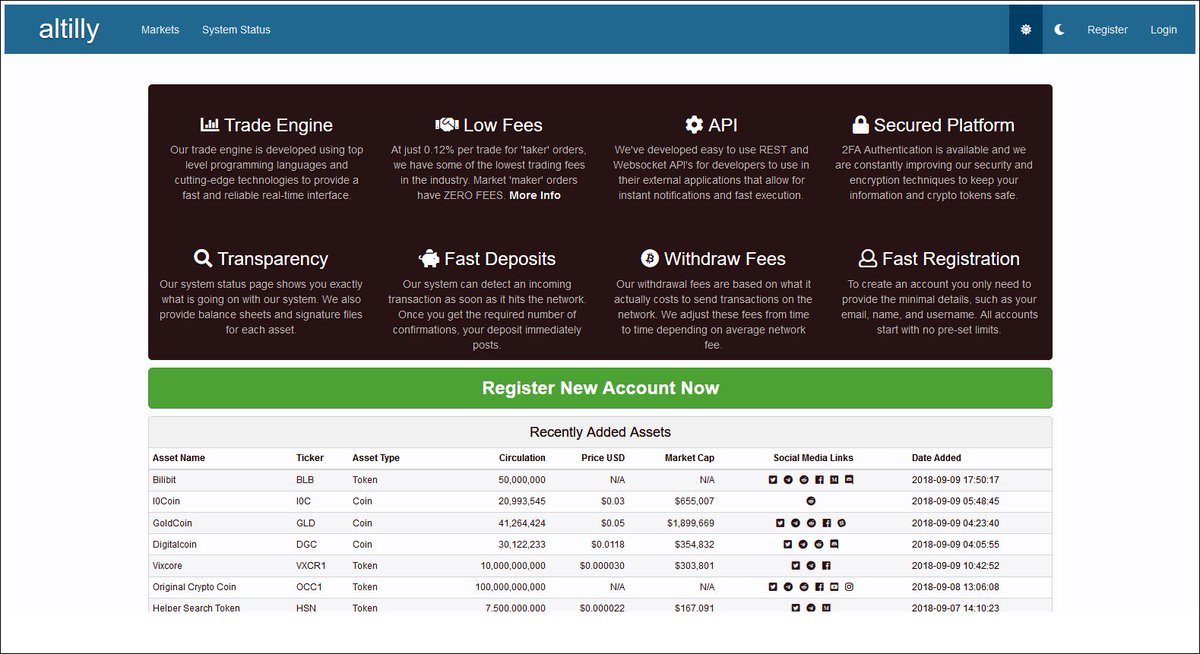Click the Asset Name column header

click(x=178, y=458)
